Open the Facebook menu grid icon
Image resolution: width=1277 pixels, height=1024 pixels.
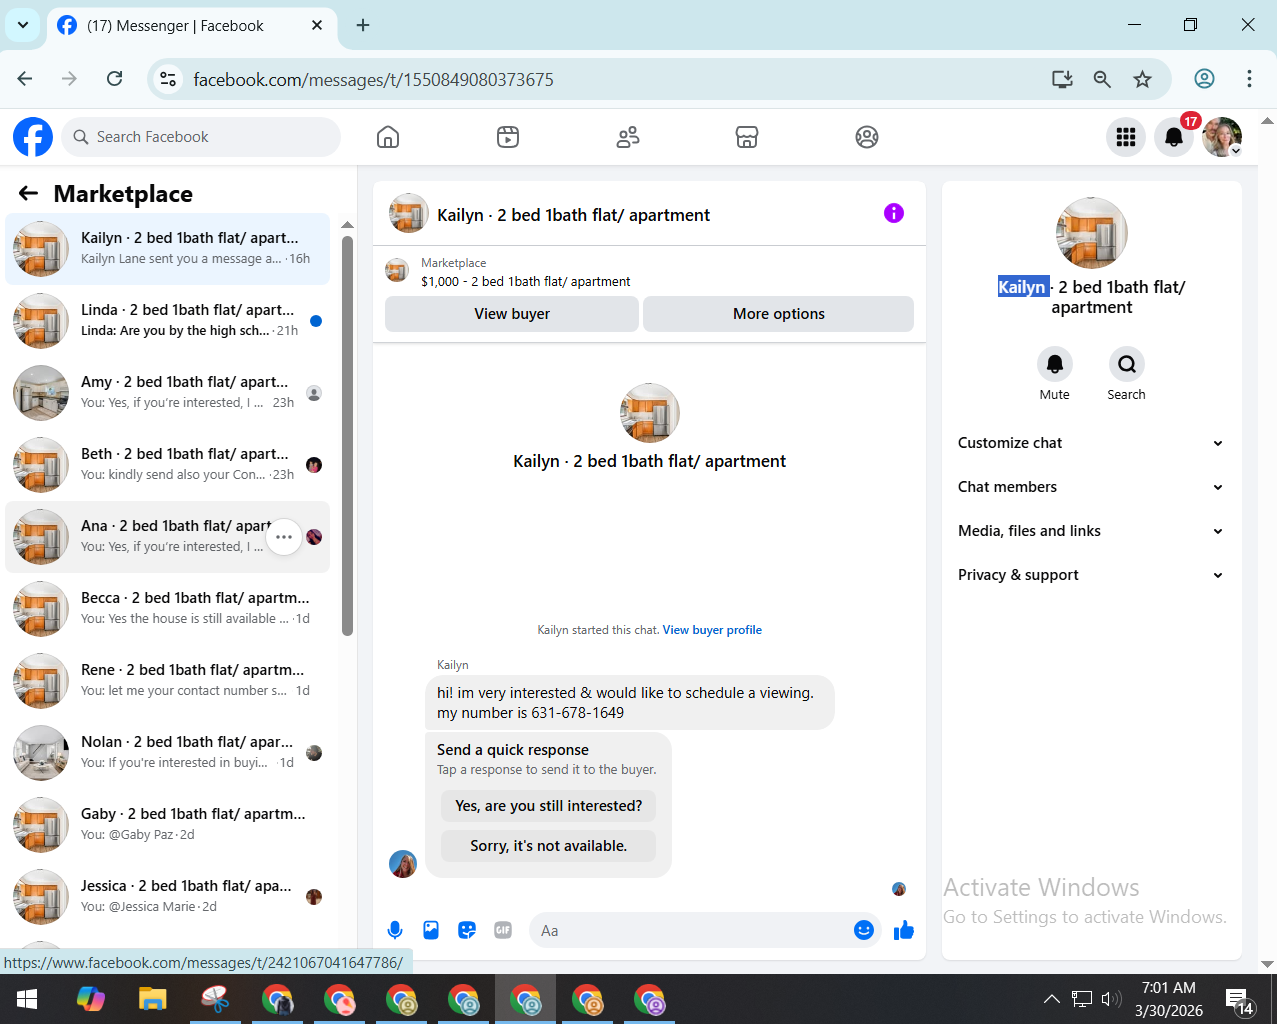click(x=1126, y=137)
